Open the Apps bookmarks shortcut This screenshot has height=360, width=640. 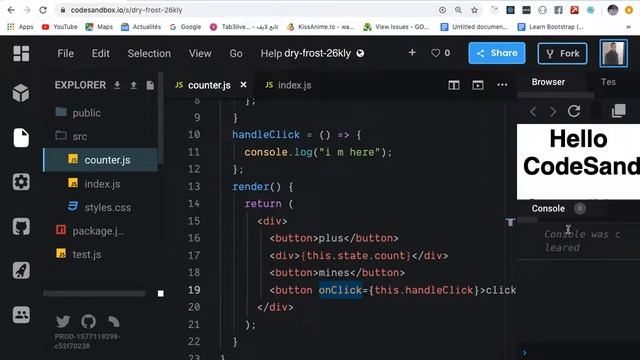click(x=20, y=27)
